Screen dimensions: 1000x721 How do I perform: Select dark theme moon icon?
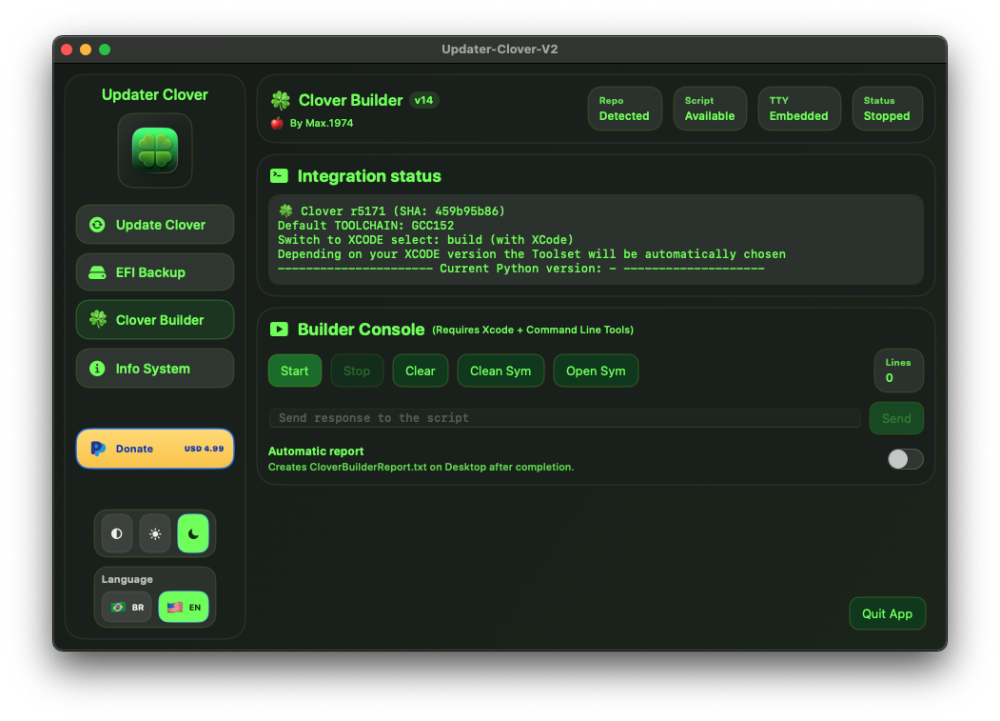[x=193, y=534]
